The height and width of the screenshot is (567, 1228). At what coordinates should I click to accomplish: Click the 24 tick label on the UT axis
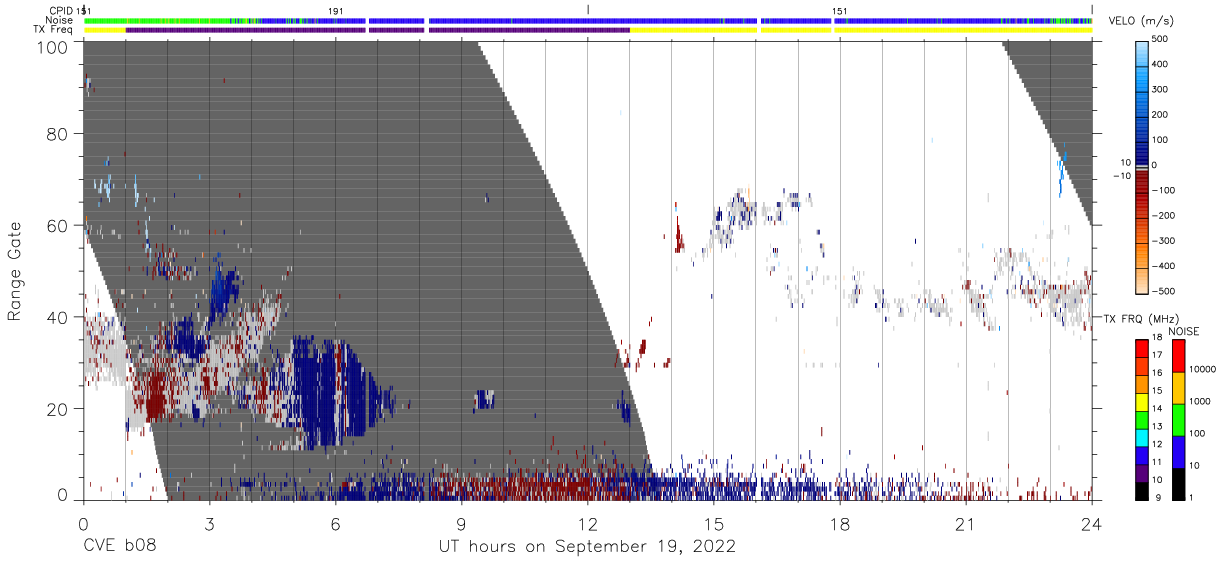[x=1091, y=522]
